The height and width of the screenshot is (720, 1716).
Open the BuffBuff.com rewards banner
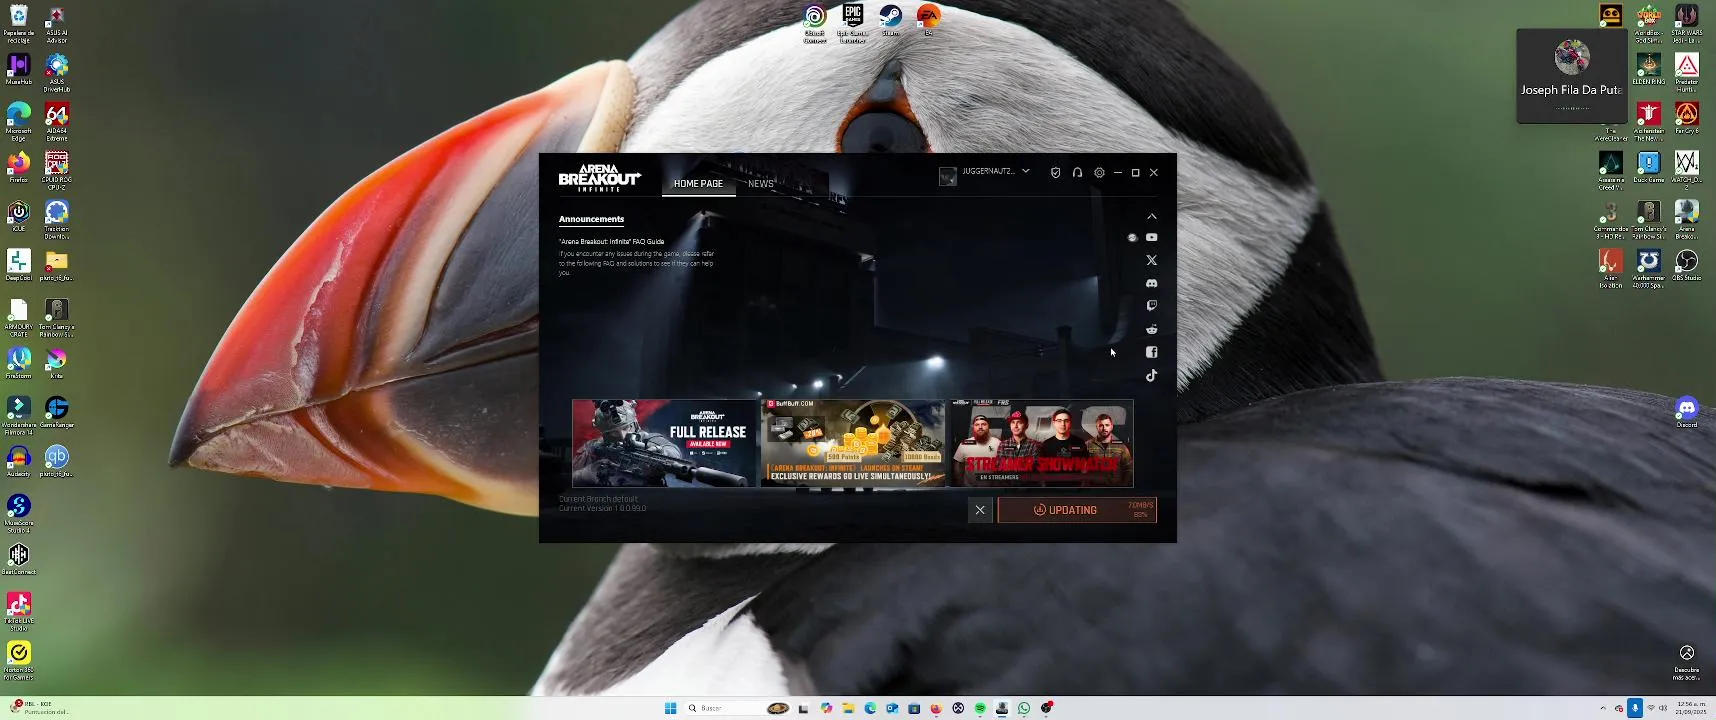click(x=853, y=443)
